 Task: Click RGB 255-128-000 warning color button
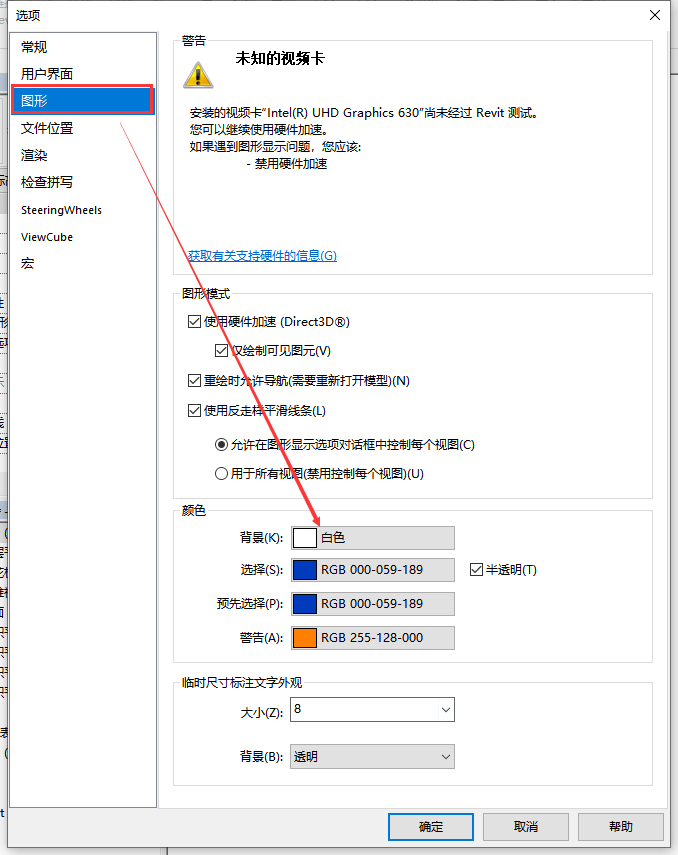pos(373,637)
